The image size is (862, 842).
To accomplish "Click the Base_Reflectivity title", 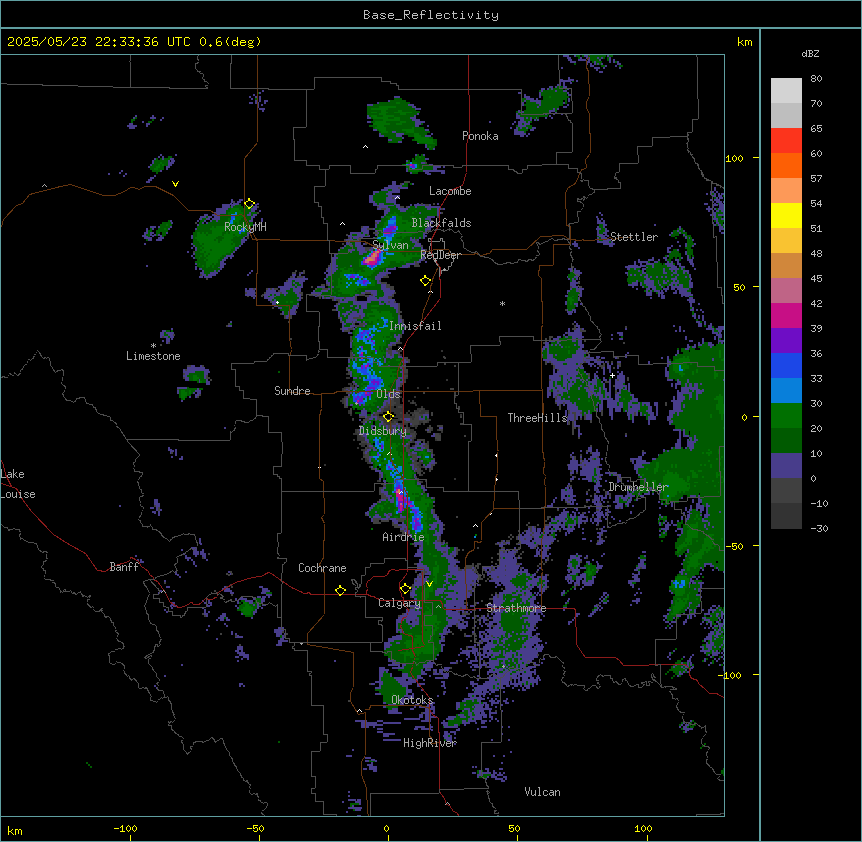I will pyautogui.click(x=431, y=15).
